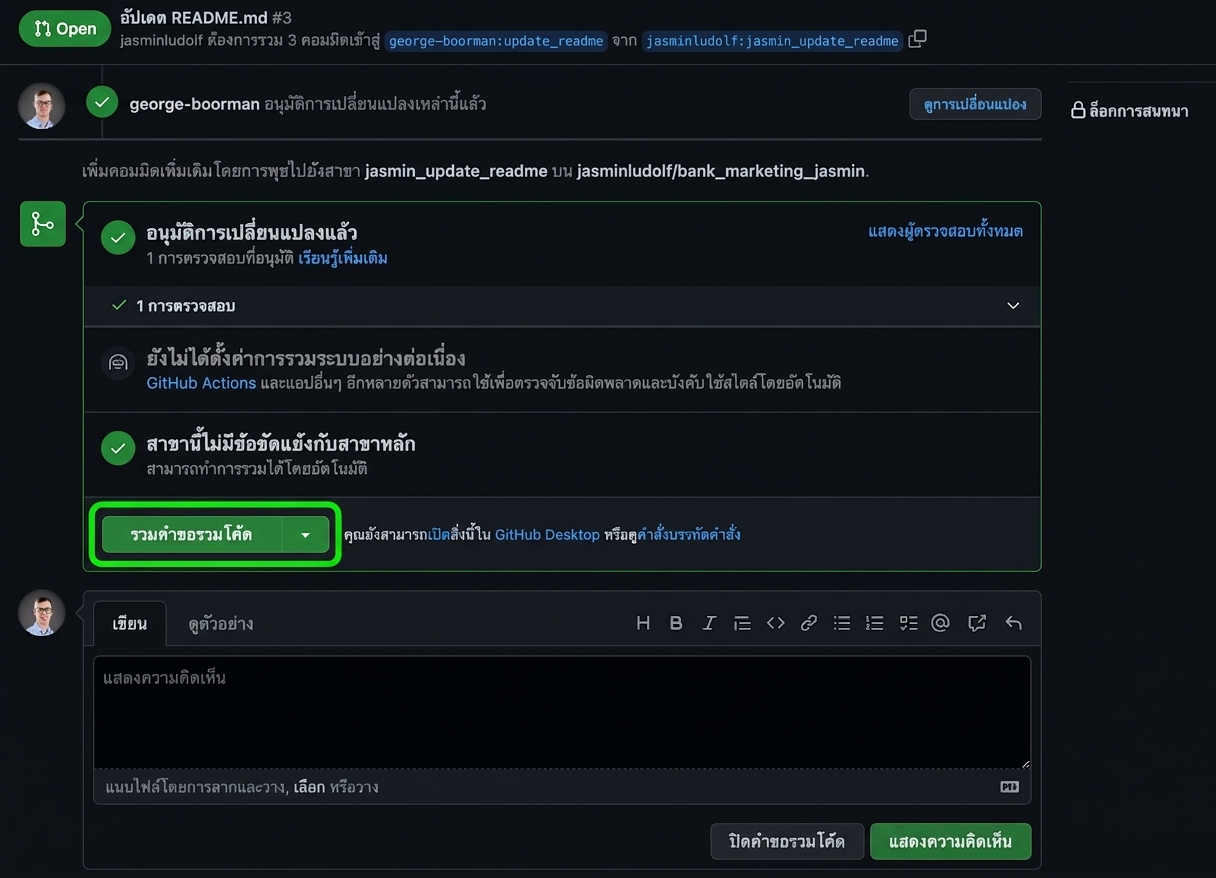Image resolution: width=1216 pixels, height=878 pixels.
Task: Click the avatar beside the comment box
Action: click(42, 613)
